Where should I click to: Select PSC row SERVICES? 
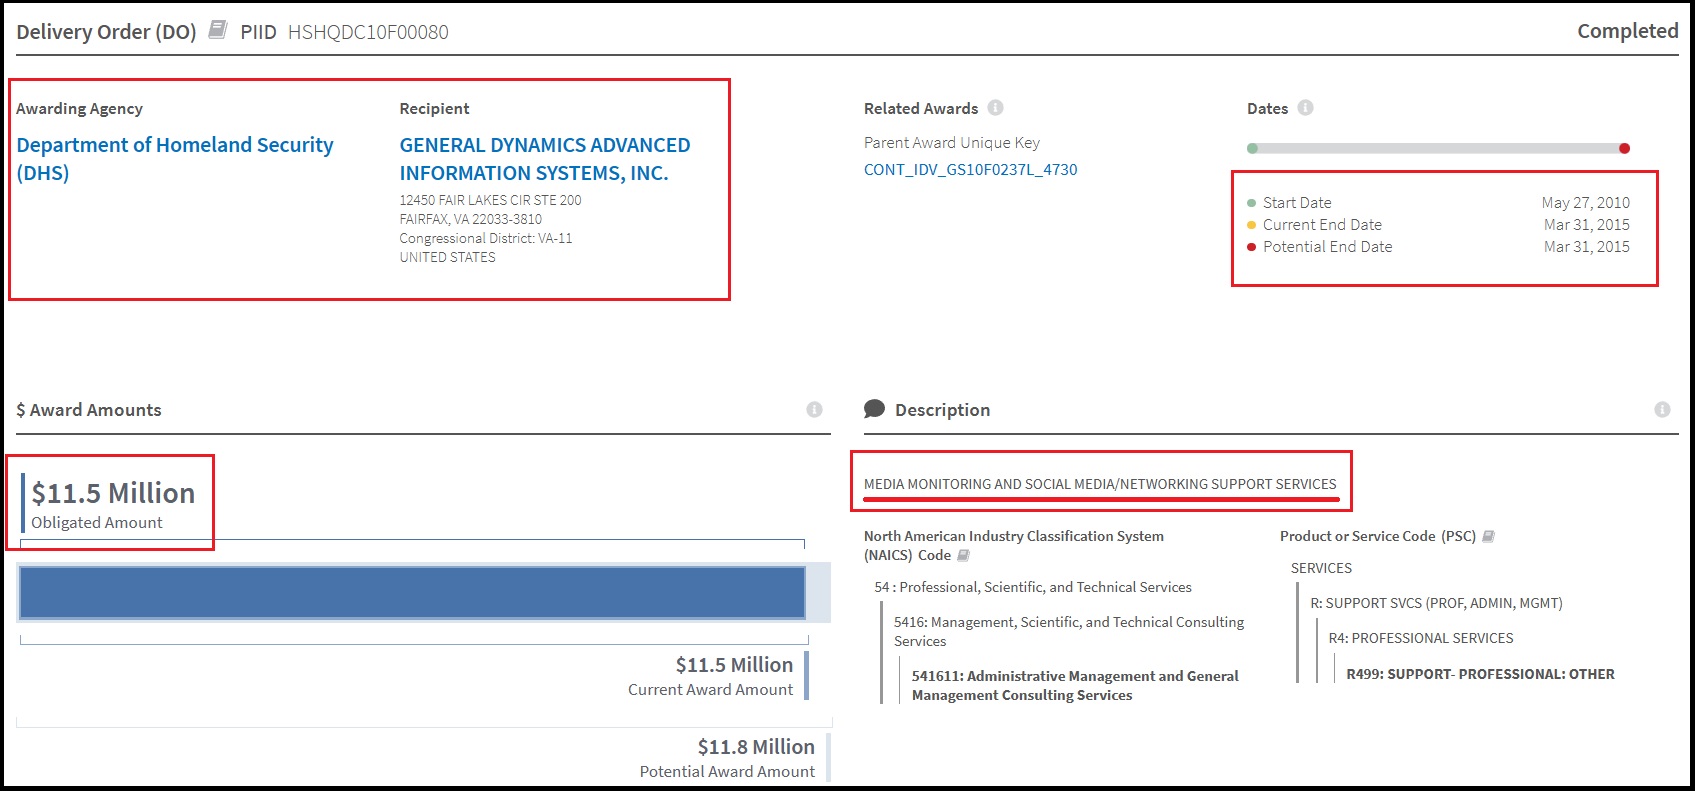pyautogui.click(x=1321, y=568)
